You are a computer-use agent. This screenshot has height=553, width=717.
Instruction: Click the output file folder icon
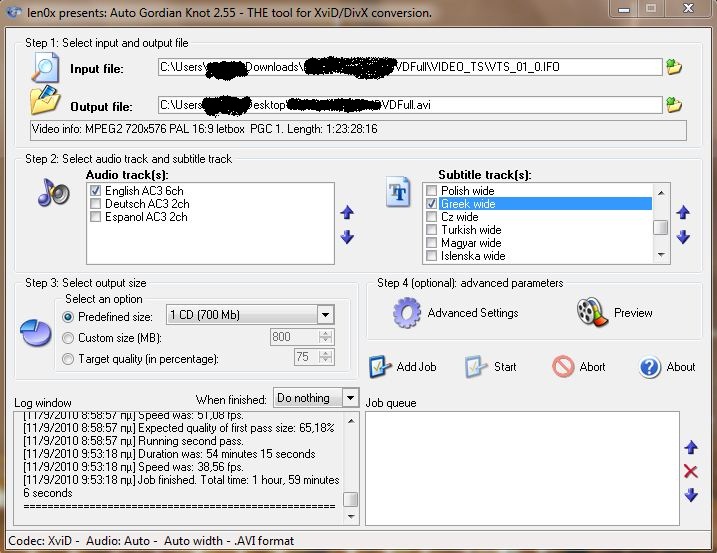click(45, 99)
